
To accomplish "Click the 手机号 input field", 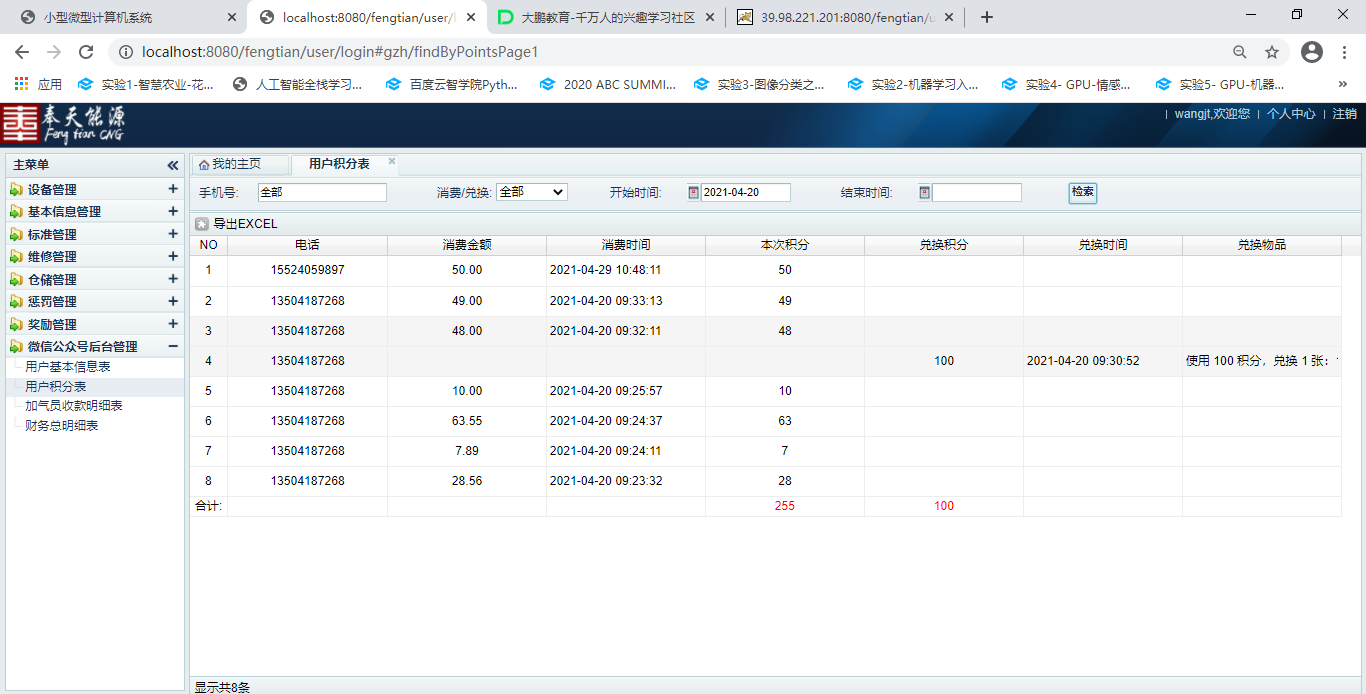I will (x=322, y=192).
